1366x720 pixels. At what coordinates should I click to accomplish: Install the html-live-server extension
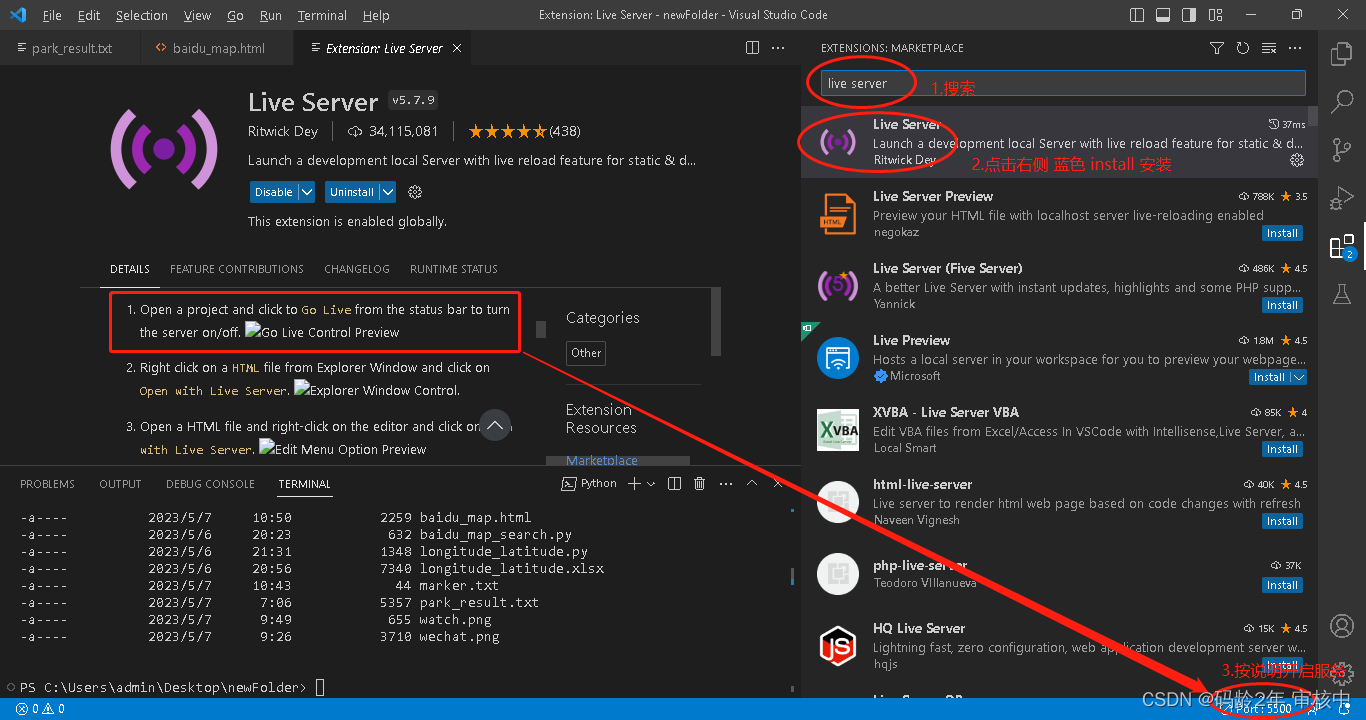point(1282,521)
